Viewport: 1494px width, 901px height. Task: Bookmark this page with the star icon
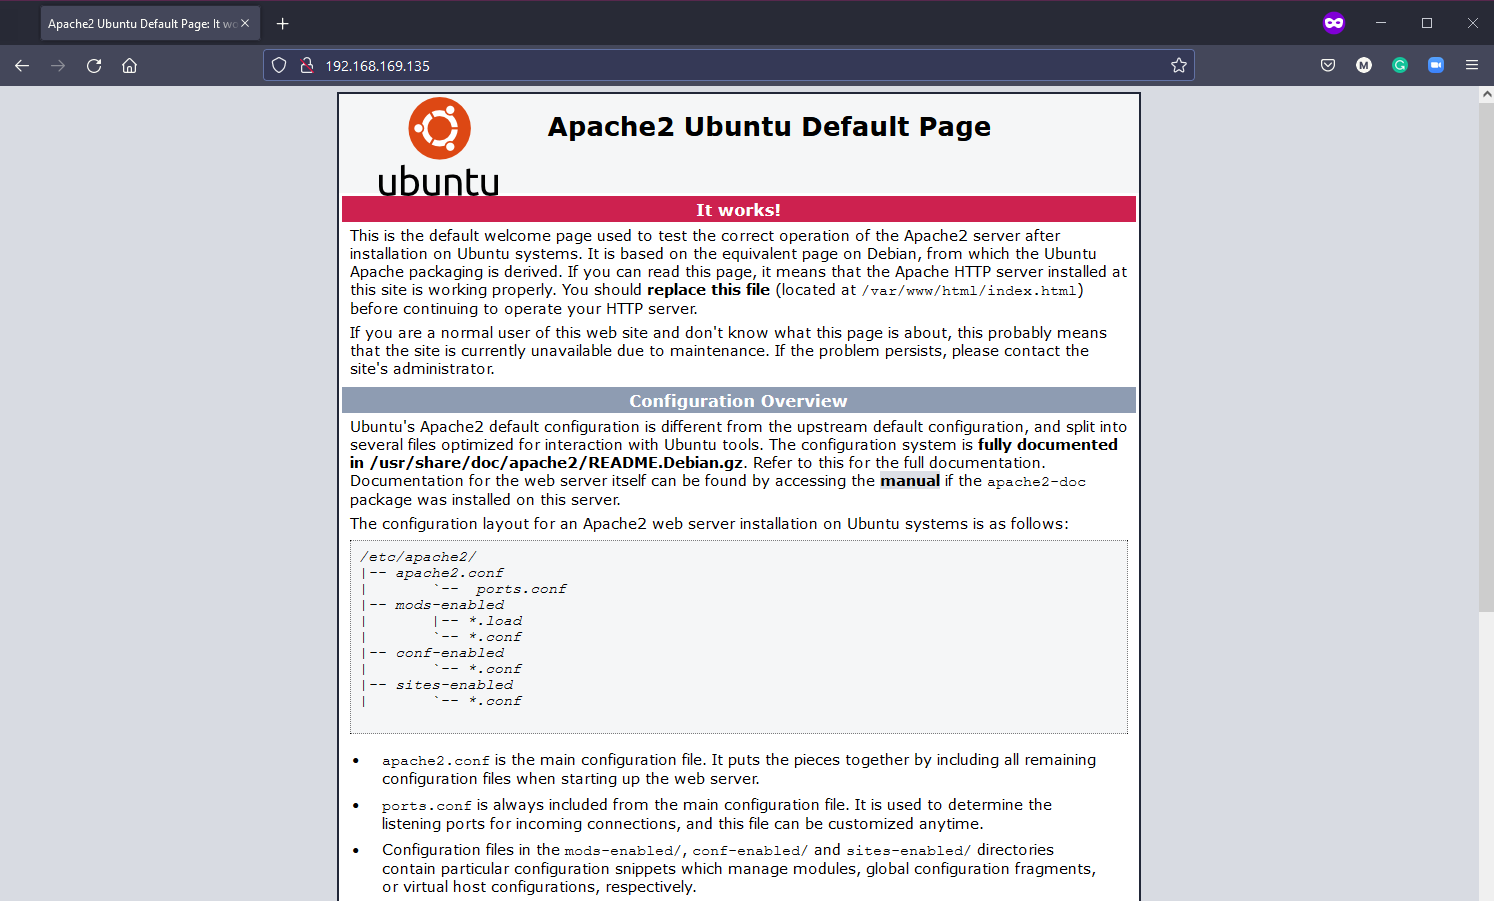(1179, 66)
